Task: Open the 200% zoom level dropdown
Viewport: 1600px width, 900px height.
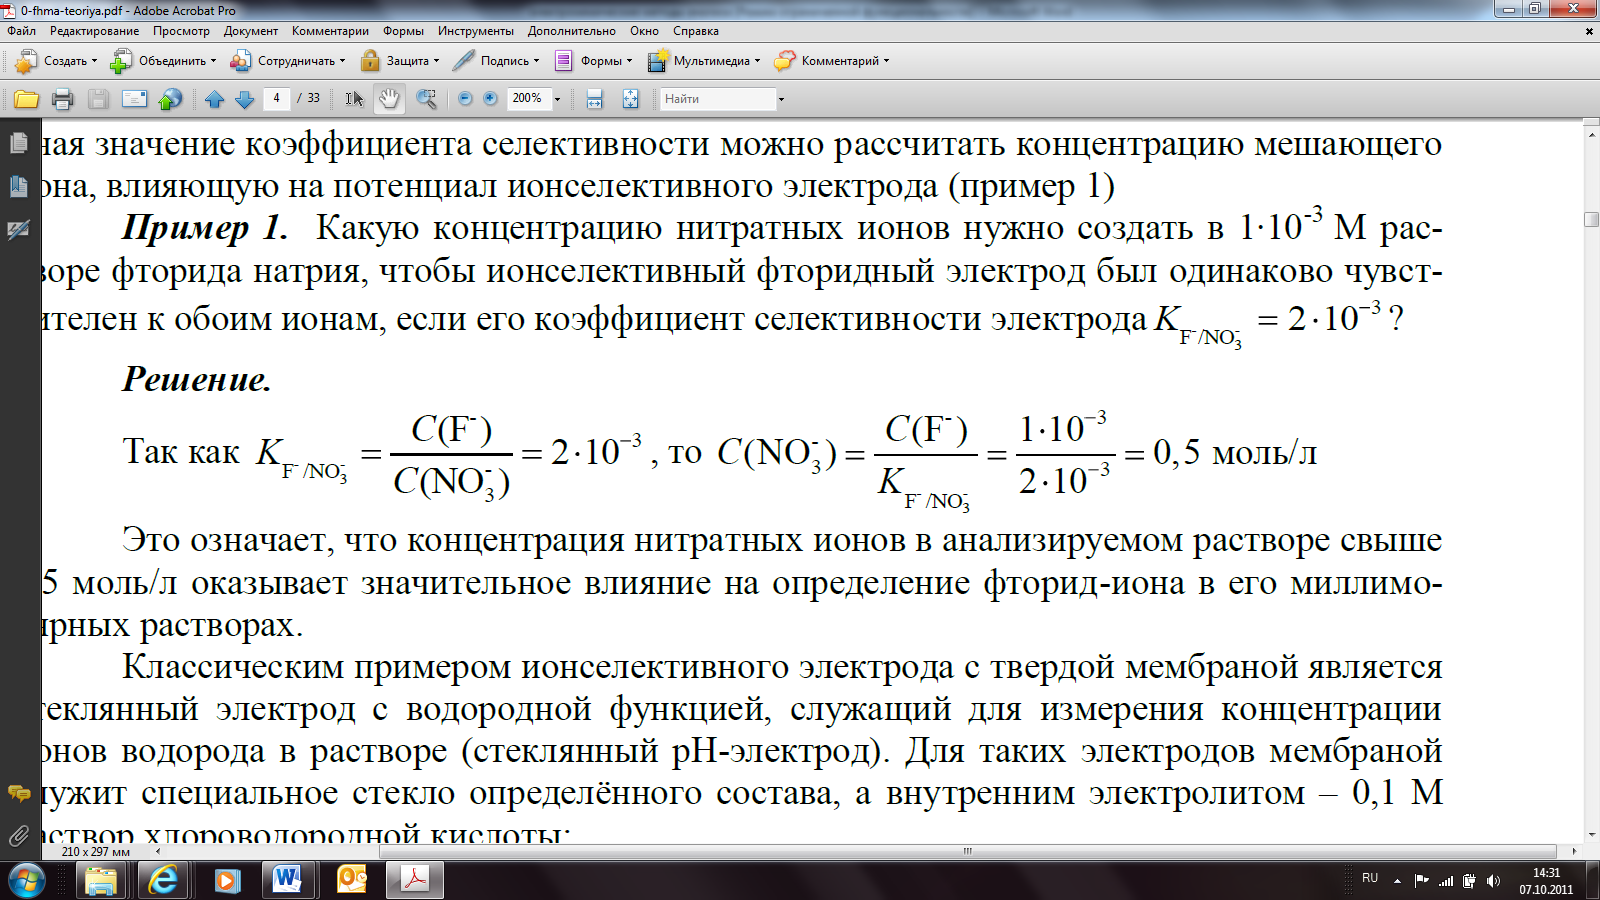Action: coord(557,99)
